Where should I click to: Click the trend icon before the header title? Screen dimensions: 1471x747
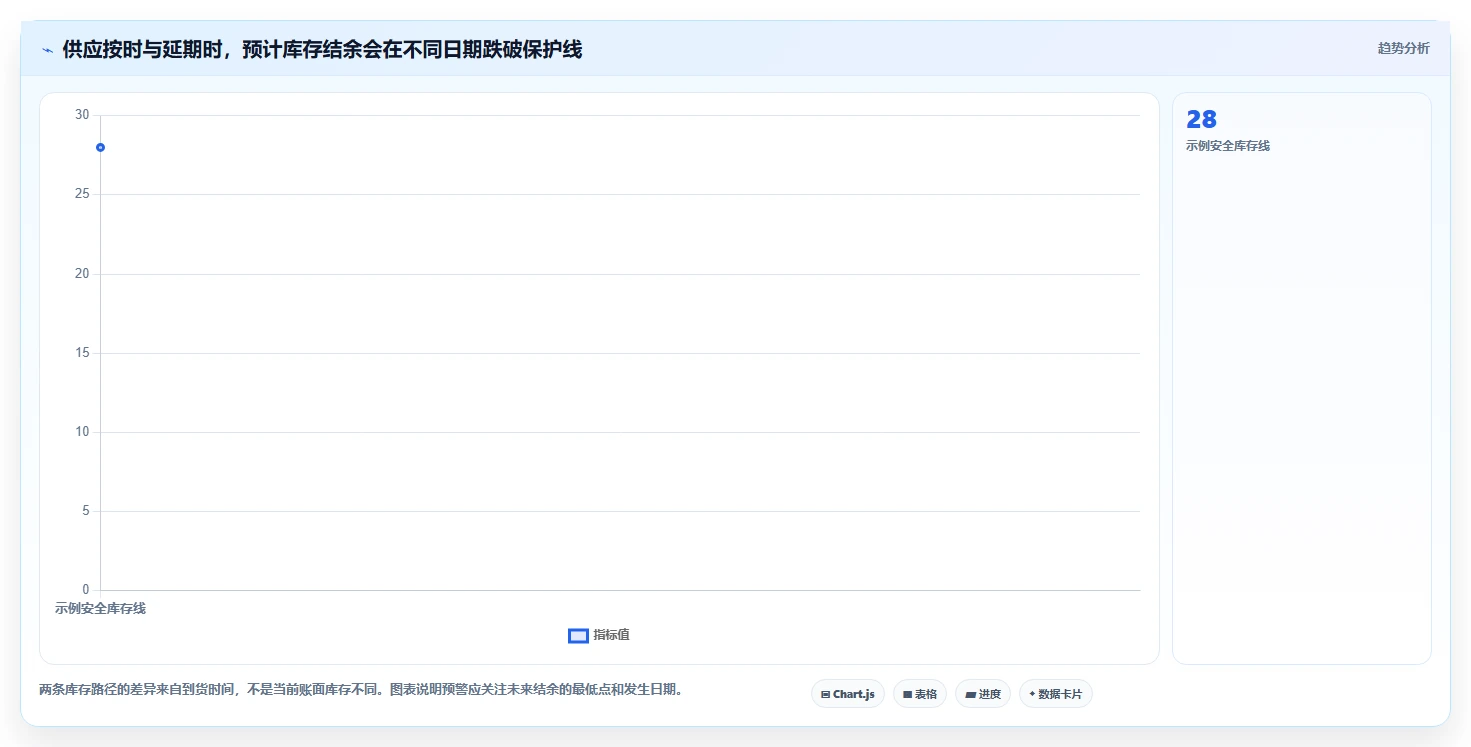47,50
